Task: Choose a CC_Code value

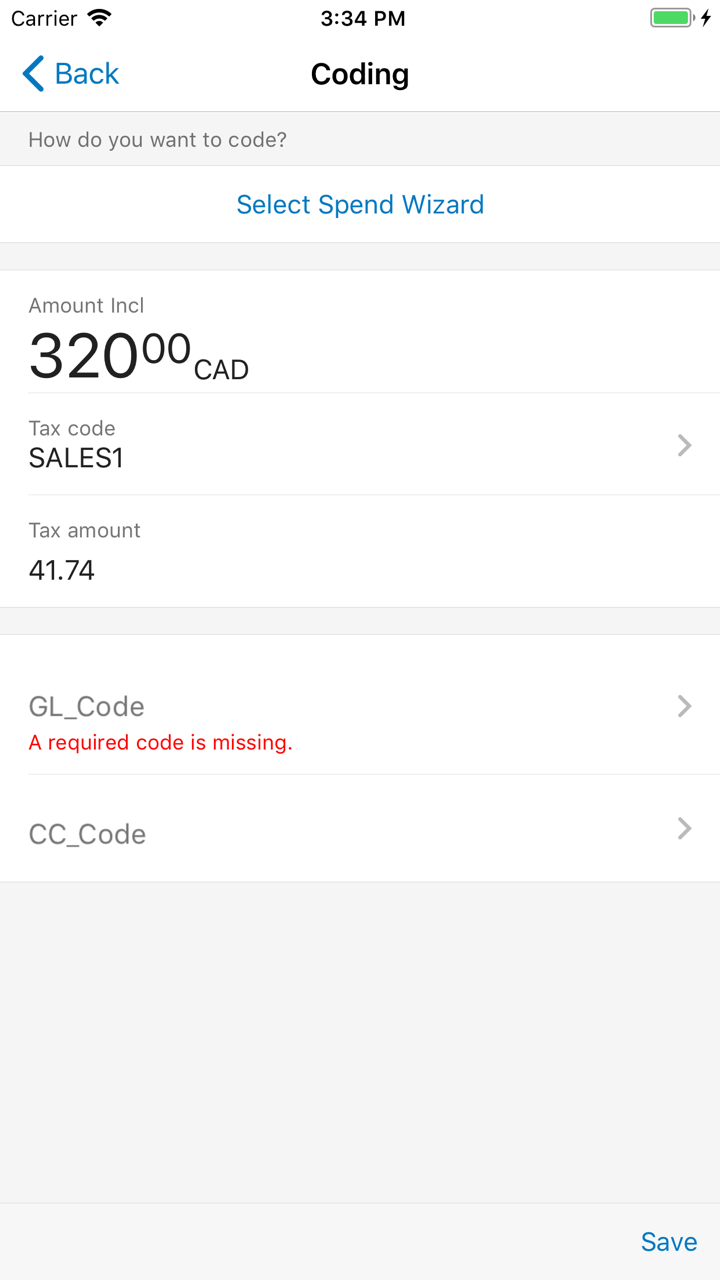Action: coord(87,834)
